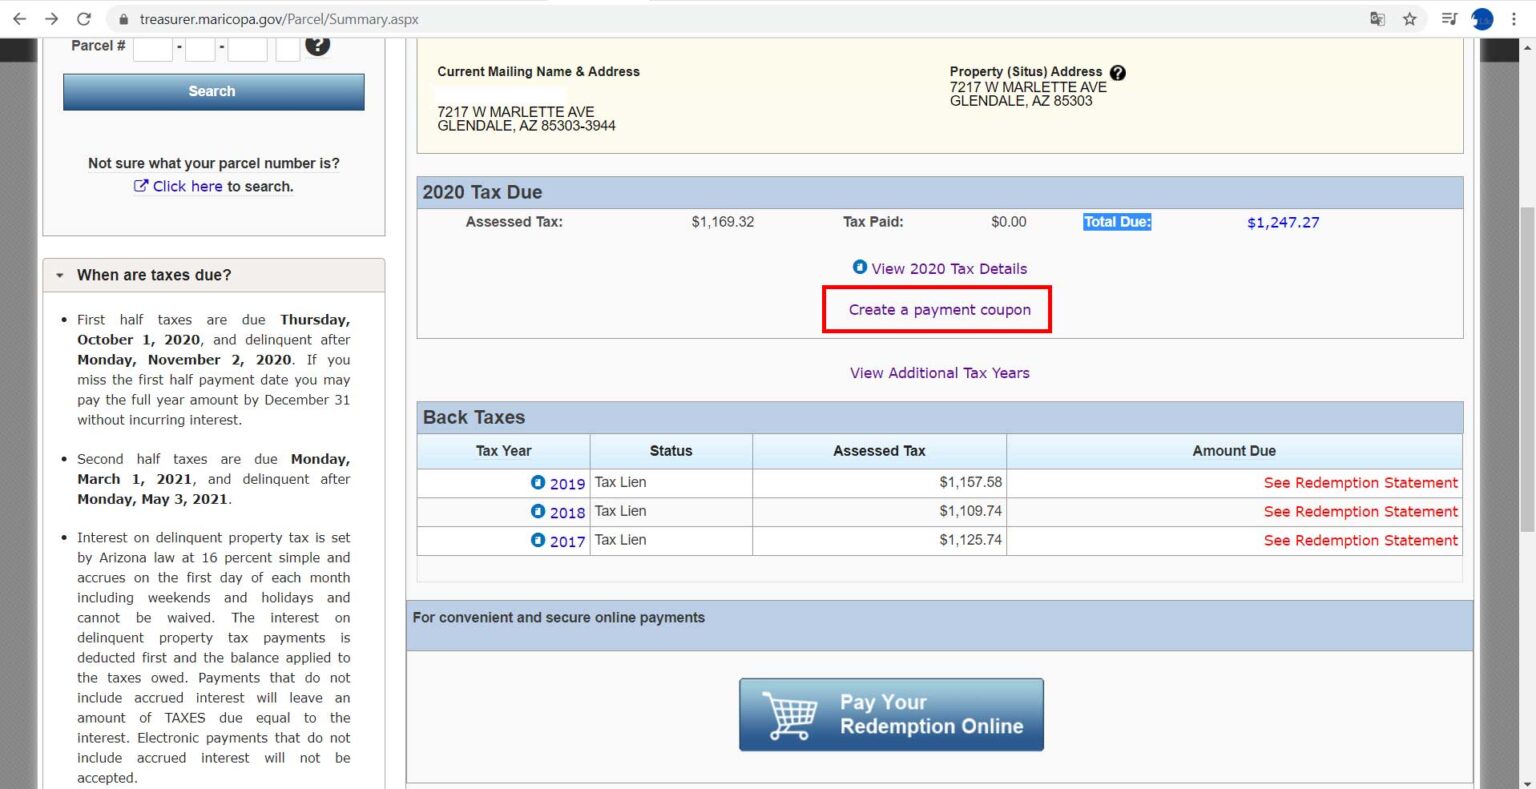Click the translate page icon in address bar
This screenshot has height=789, width=1536.
tap(1377, 19)
